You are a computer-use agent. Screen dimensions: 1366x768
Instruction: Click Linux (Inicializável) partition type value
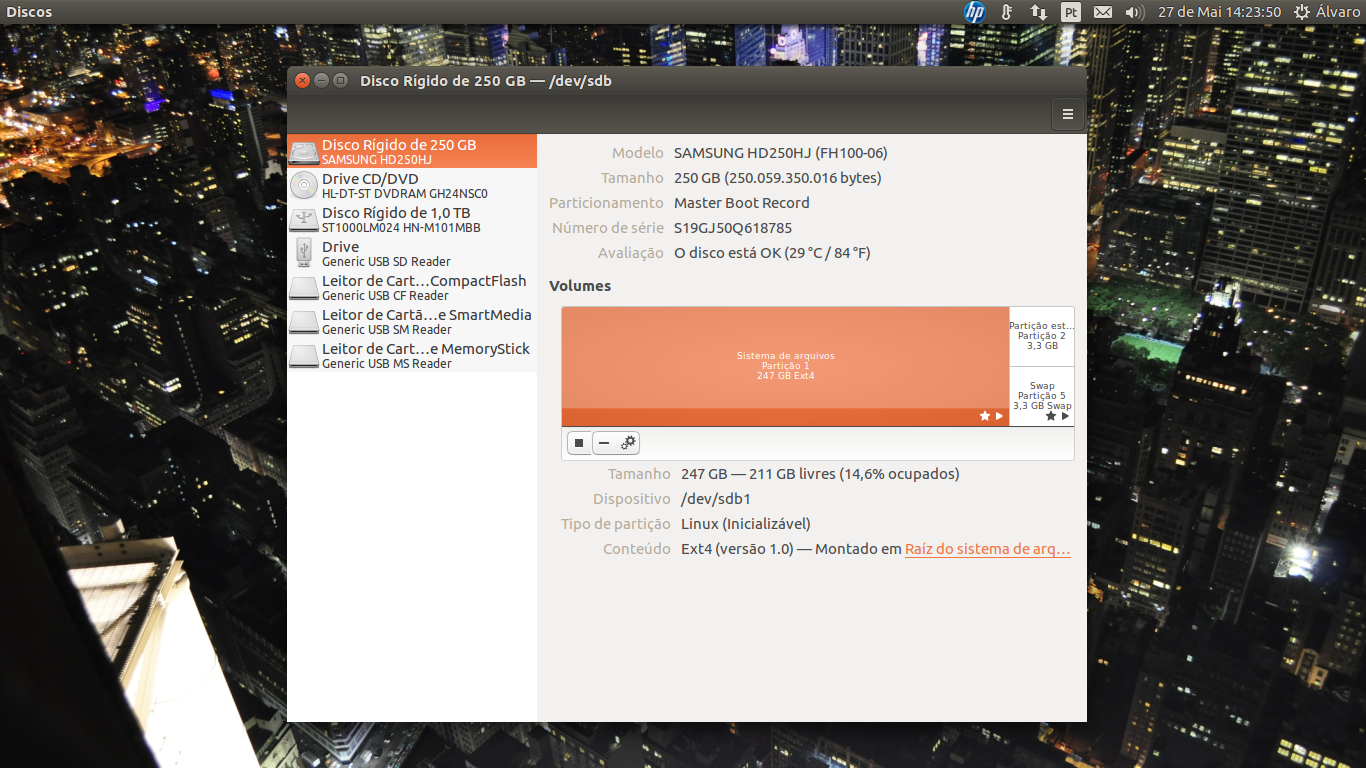[746, 524]
